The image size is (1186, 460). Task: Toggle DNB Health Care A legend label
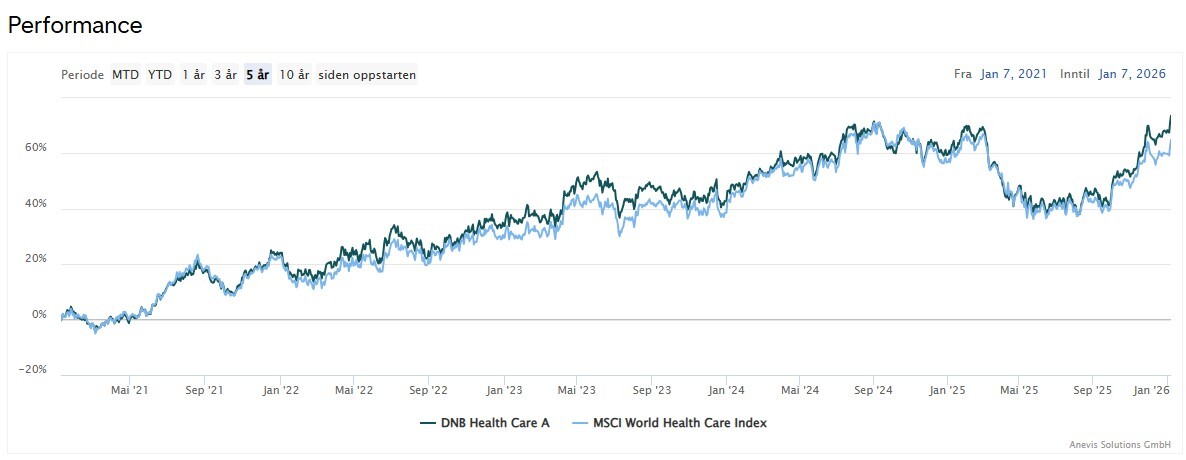pyautogui.click(x=496, y=423)
